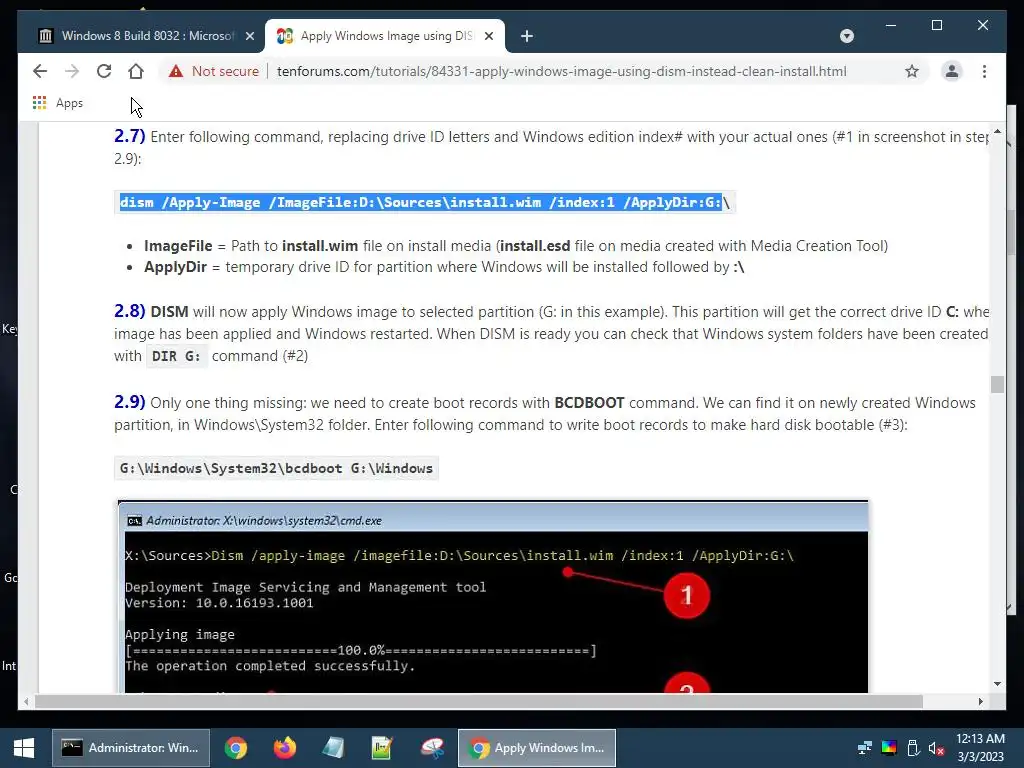Image resolution: width=1024 pixels, height=768 pixels.
Task: Click the step 2.9) heading number
Action: pos(129,402)
